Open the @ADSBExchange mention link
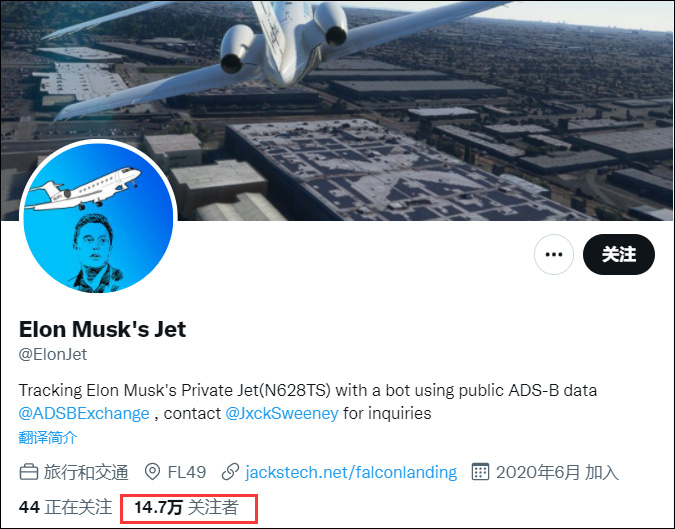Image resolution: width=675 pixels, height=529 pixels. click(x=84, y=413)
